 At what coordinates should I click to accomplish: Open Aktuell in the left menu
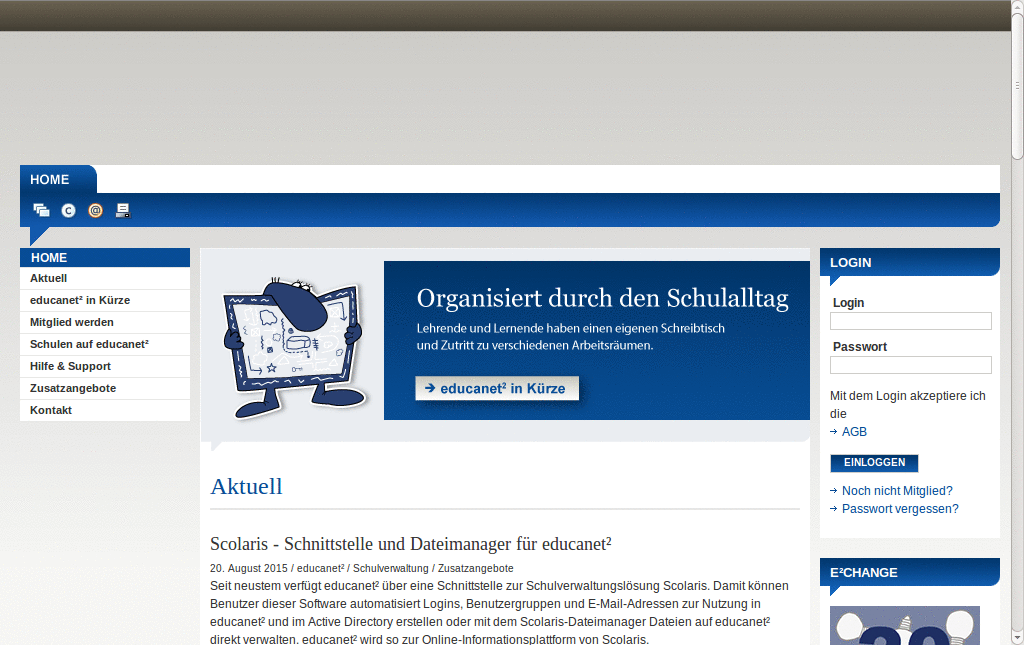click(105, 278)
